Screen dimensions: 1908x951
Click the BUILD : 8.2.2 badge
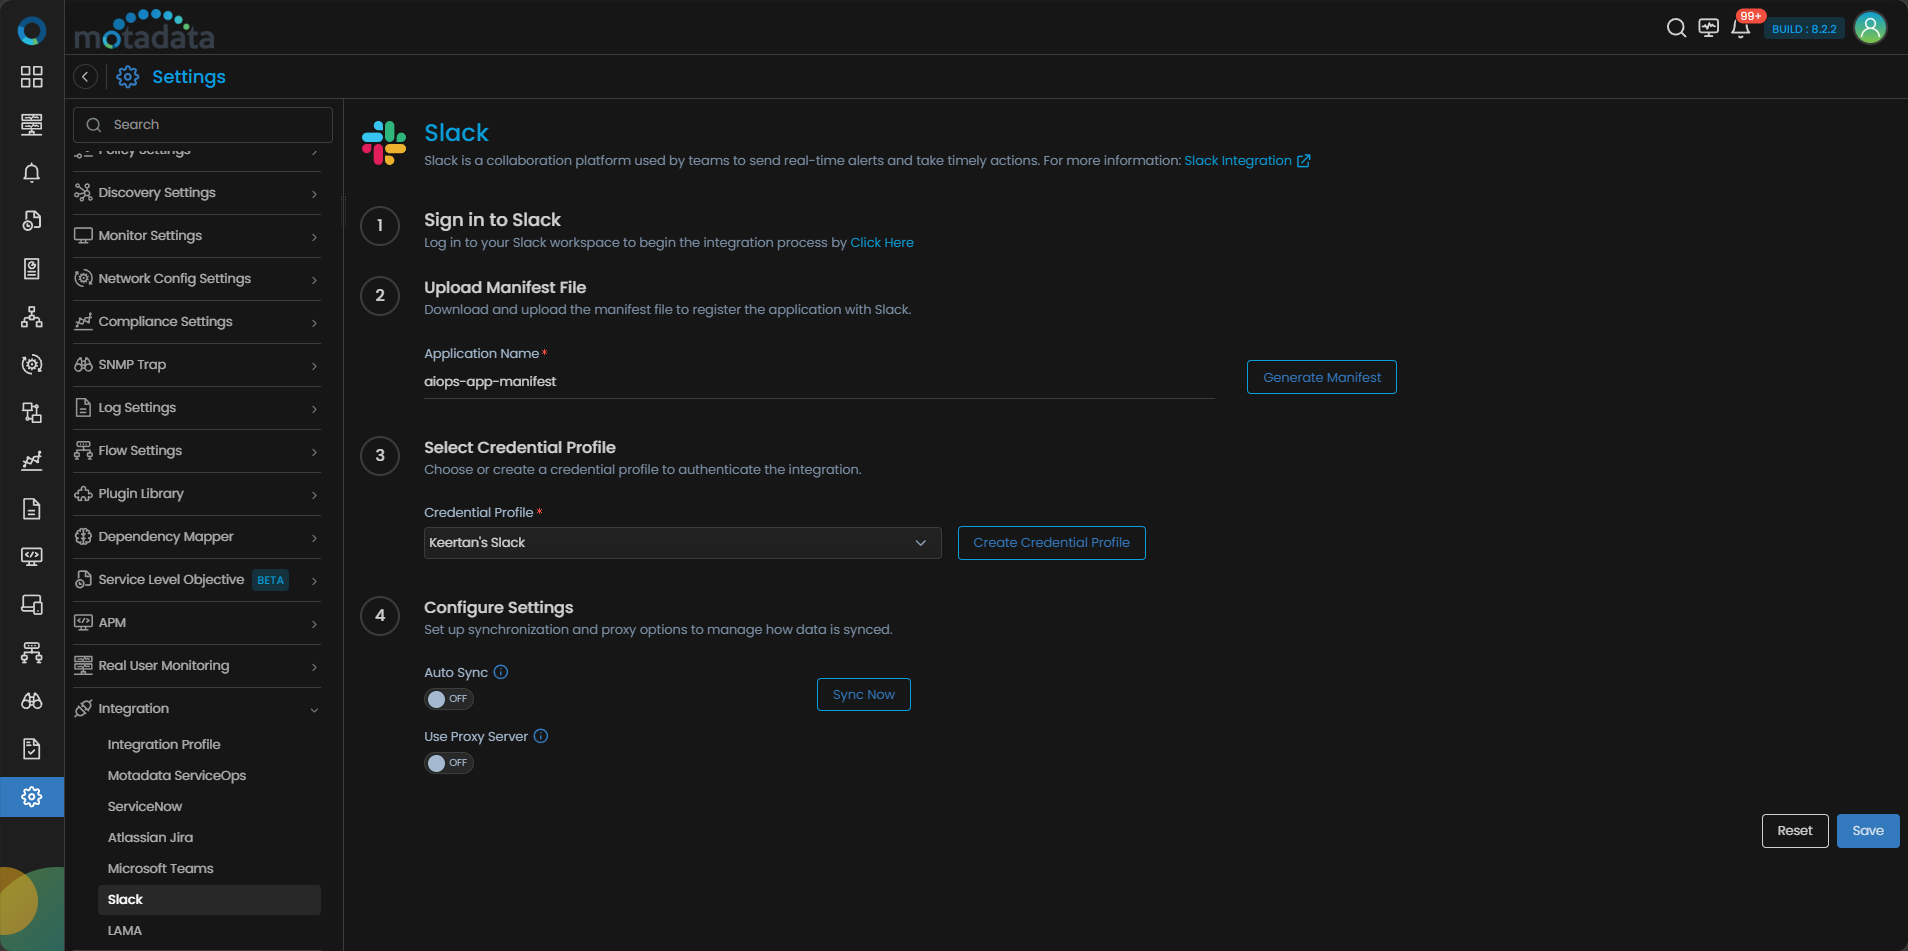1804,29
